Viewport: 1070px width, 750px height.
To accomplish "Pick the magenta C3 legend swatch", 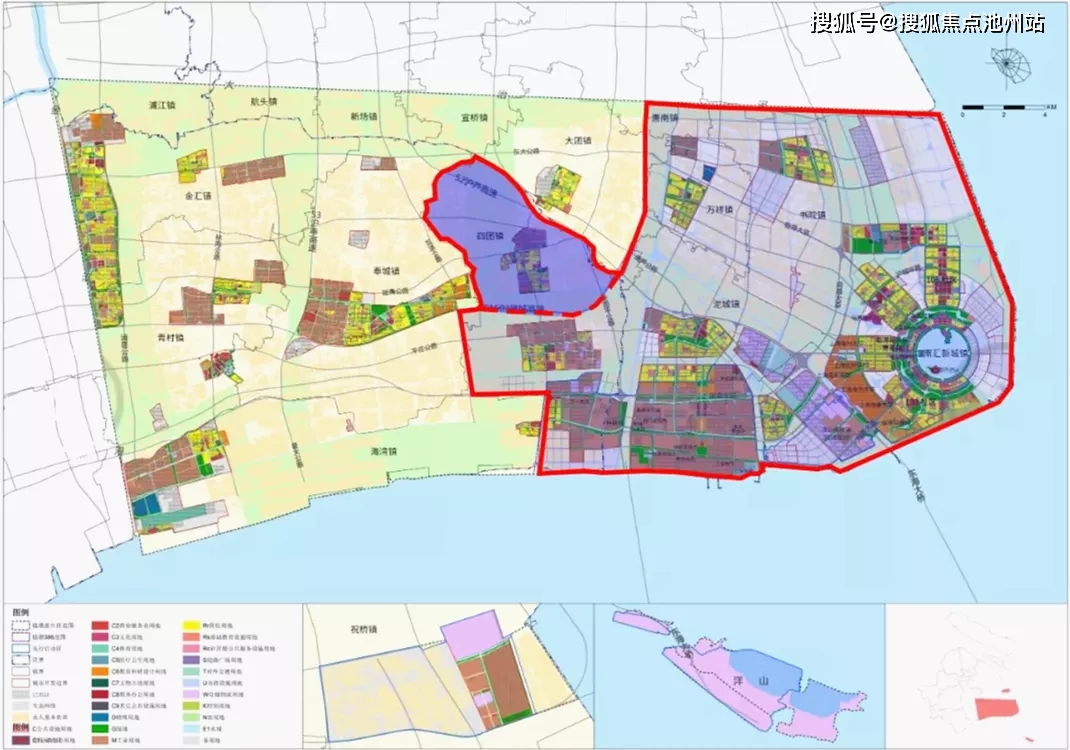I will 100,637.
